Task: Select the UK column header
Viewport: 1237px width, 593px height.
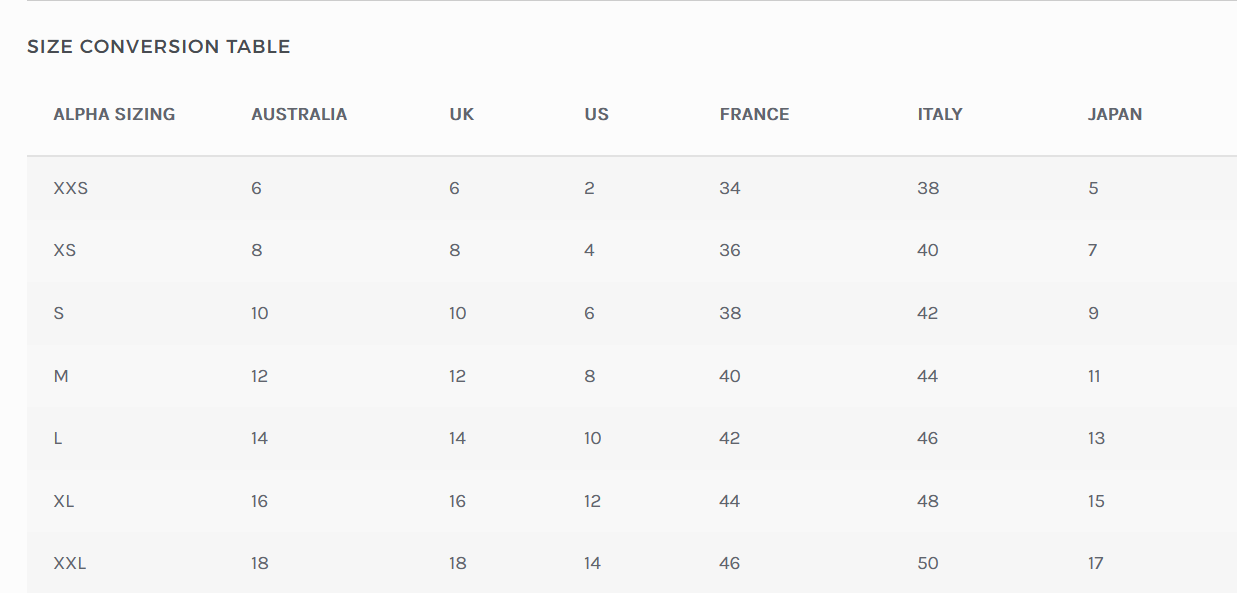Action: 461,114
